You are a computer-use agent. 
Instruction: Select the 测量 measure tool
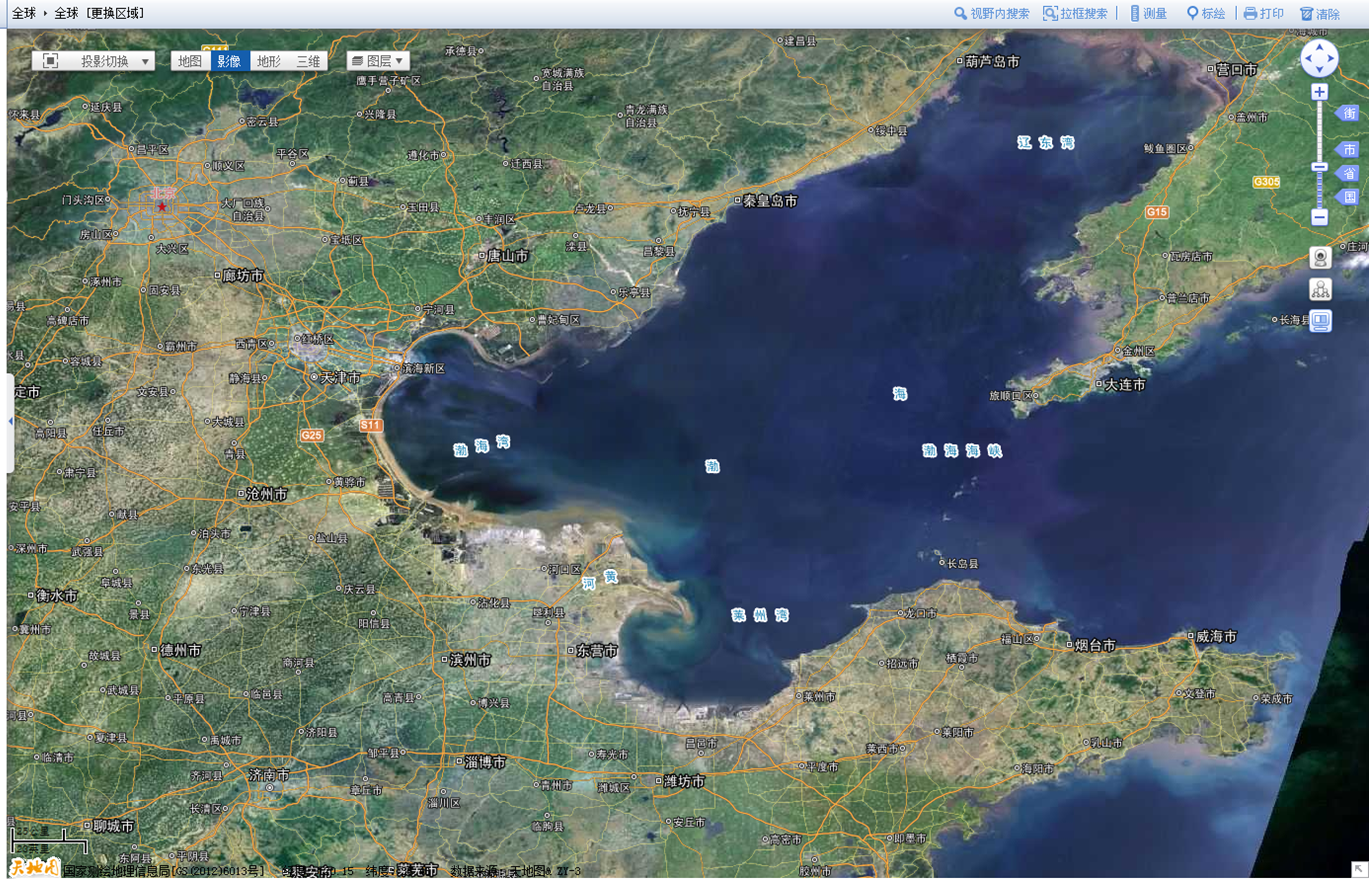1148,14
